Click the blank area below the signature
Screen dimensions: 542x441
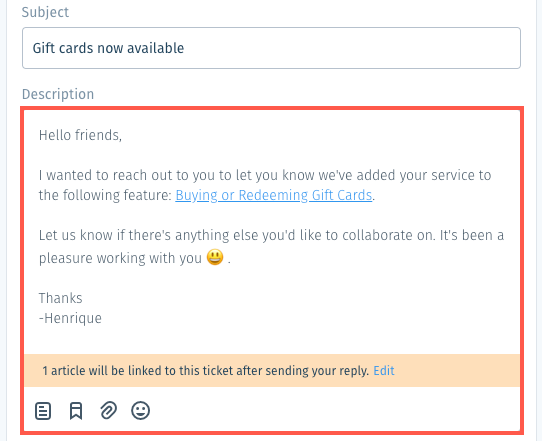point(272,340)
